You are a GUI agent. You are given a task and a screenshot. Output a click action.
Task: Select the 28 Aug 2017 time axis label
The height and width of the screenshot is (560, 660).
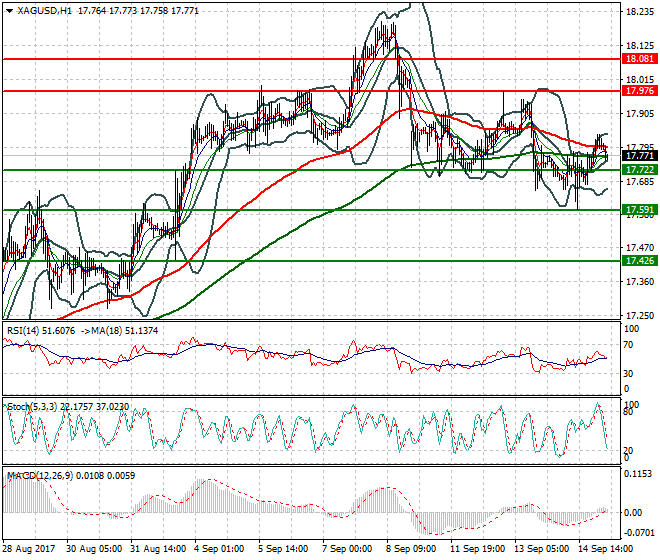pyautogui.click(x=29, y=549)
